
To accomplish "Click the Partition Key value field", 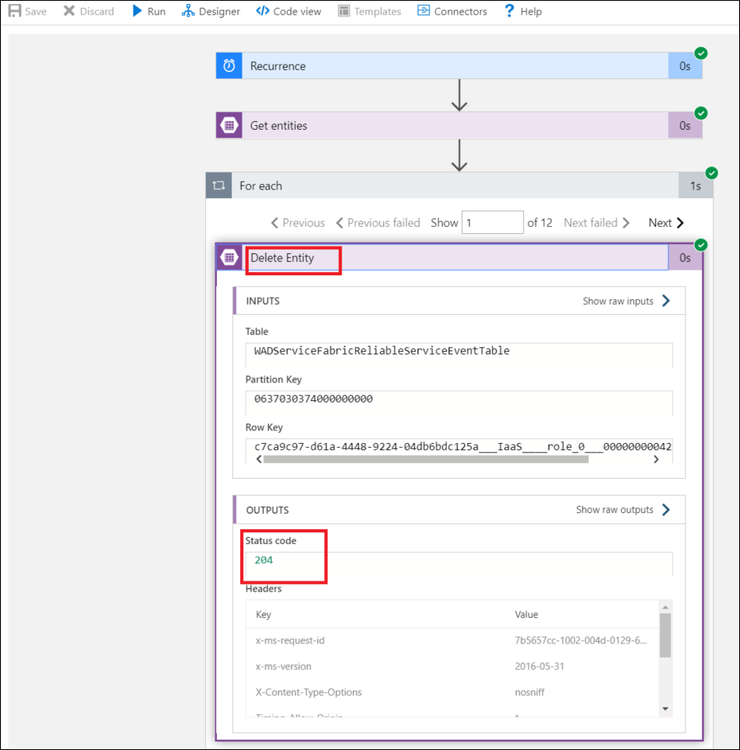I will click(x=459, y=402).
